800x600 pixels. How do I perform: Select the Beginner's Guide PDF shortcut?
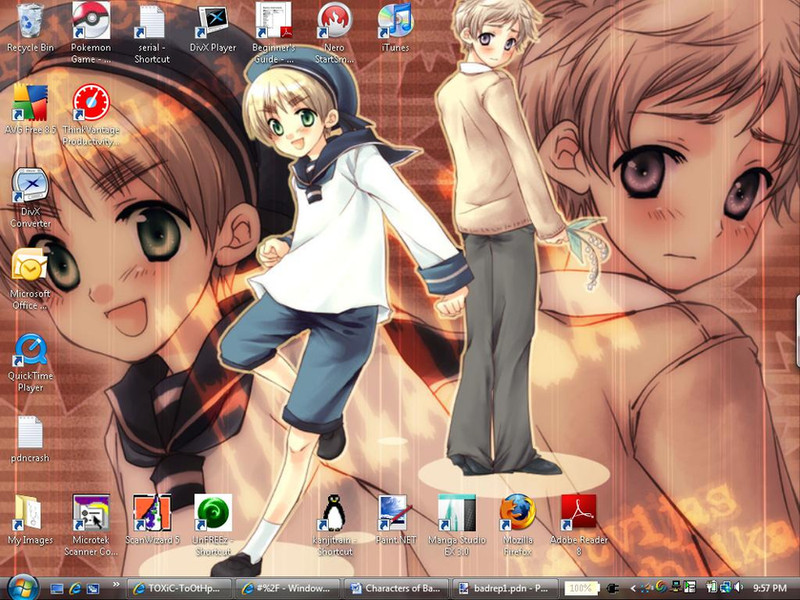coord(273,20)
